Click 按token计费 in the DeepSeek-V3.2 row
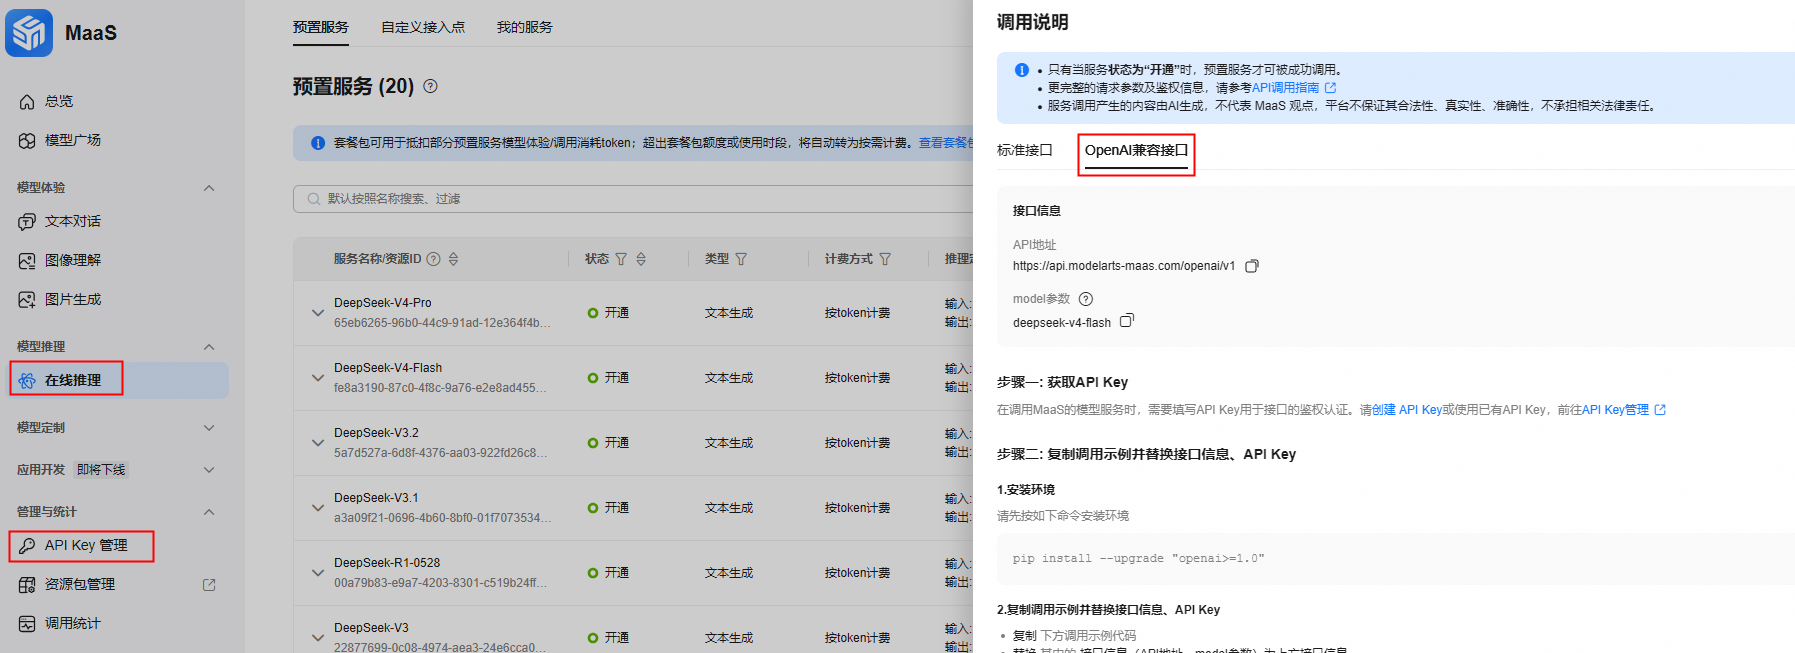Screen dimensions: 1795x653 click(x=857, y=443)
